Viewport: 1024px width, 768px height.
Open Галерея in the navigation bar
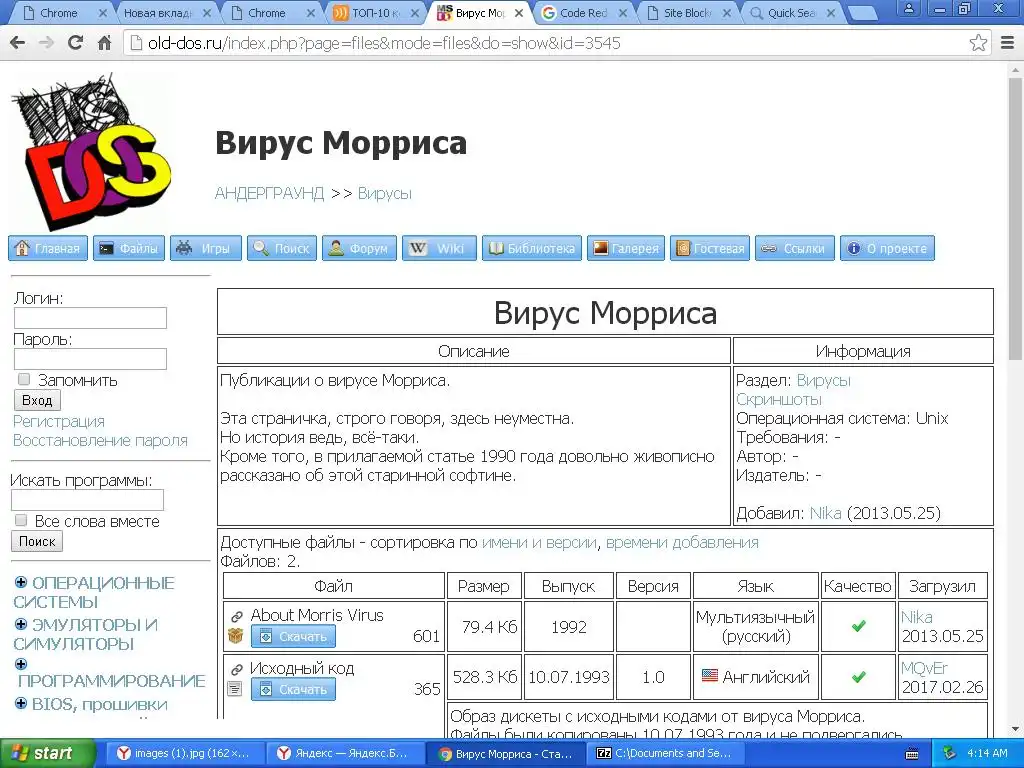pyautogui.click(x=626, y=248)
